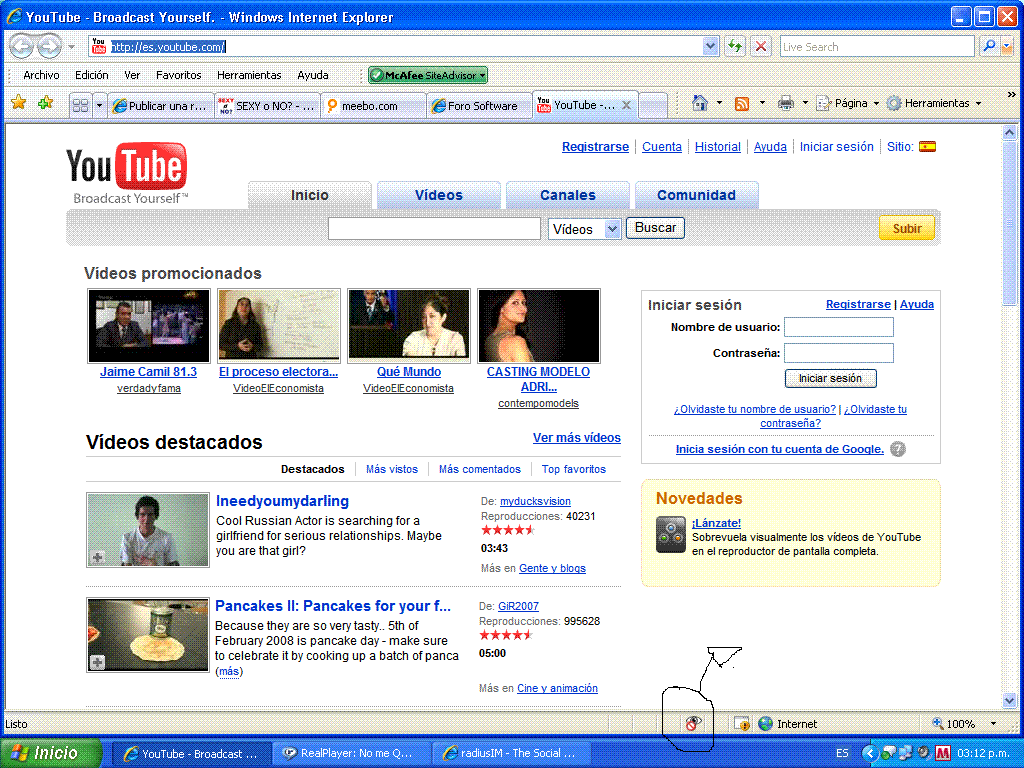Click the yellow Subir button
The height and width of the screenshot is (768, 1024).
tap(906, 228)
